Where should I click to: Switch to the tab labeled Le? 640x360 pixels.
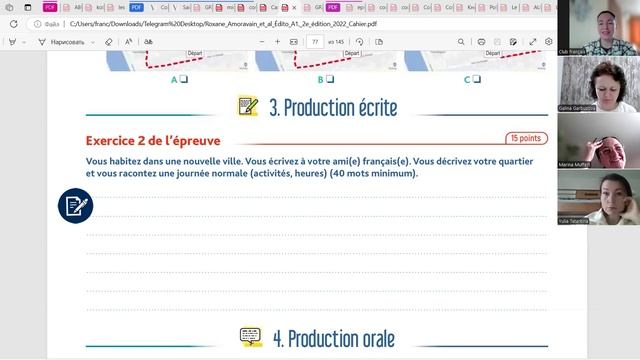coord(509,7)
